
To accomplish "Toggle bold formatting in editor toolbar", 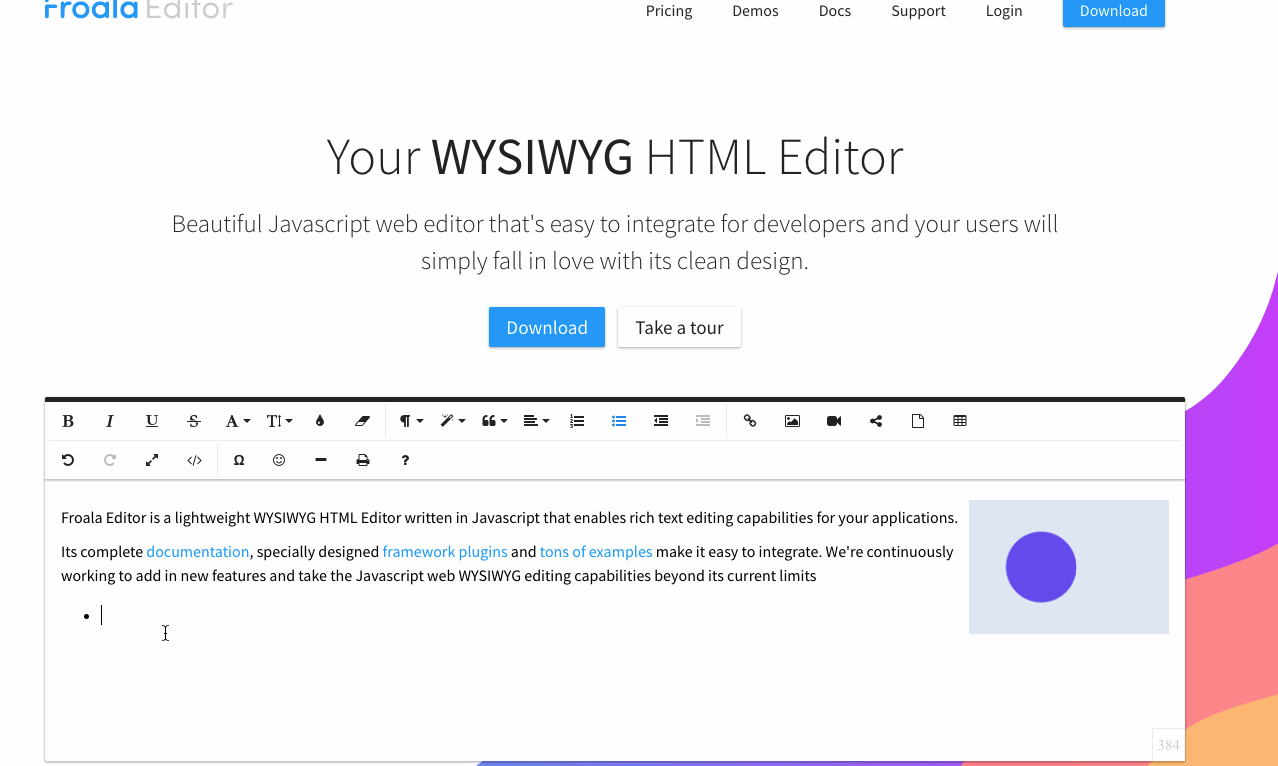I will (x=68, y=421).
